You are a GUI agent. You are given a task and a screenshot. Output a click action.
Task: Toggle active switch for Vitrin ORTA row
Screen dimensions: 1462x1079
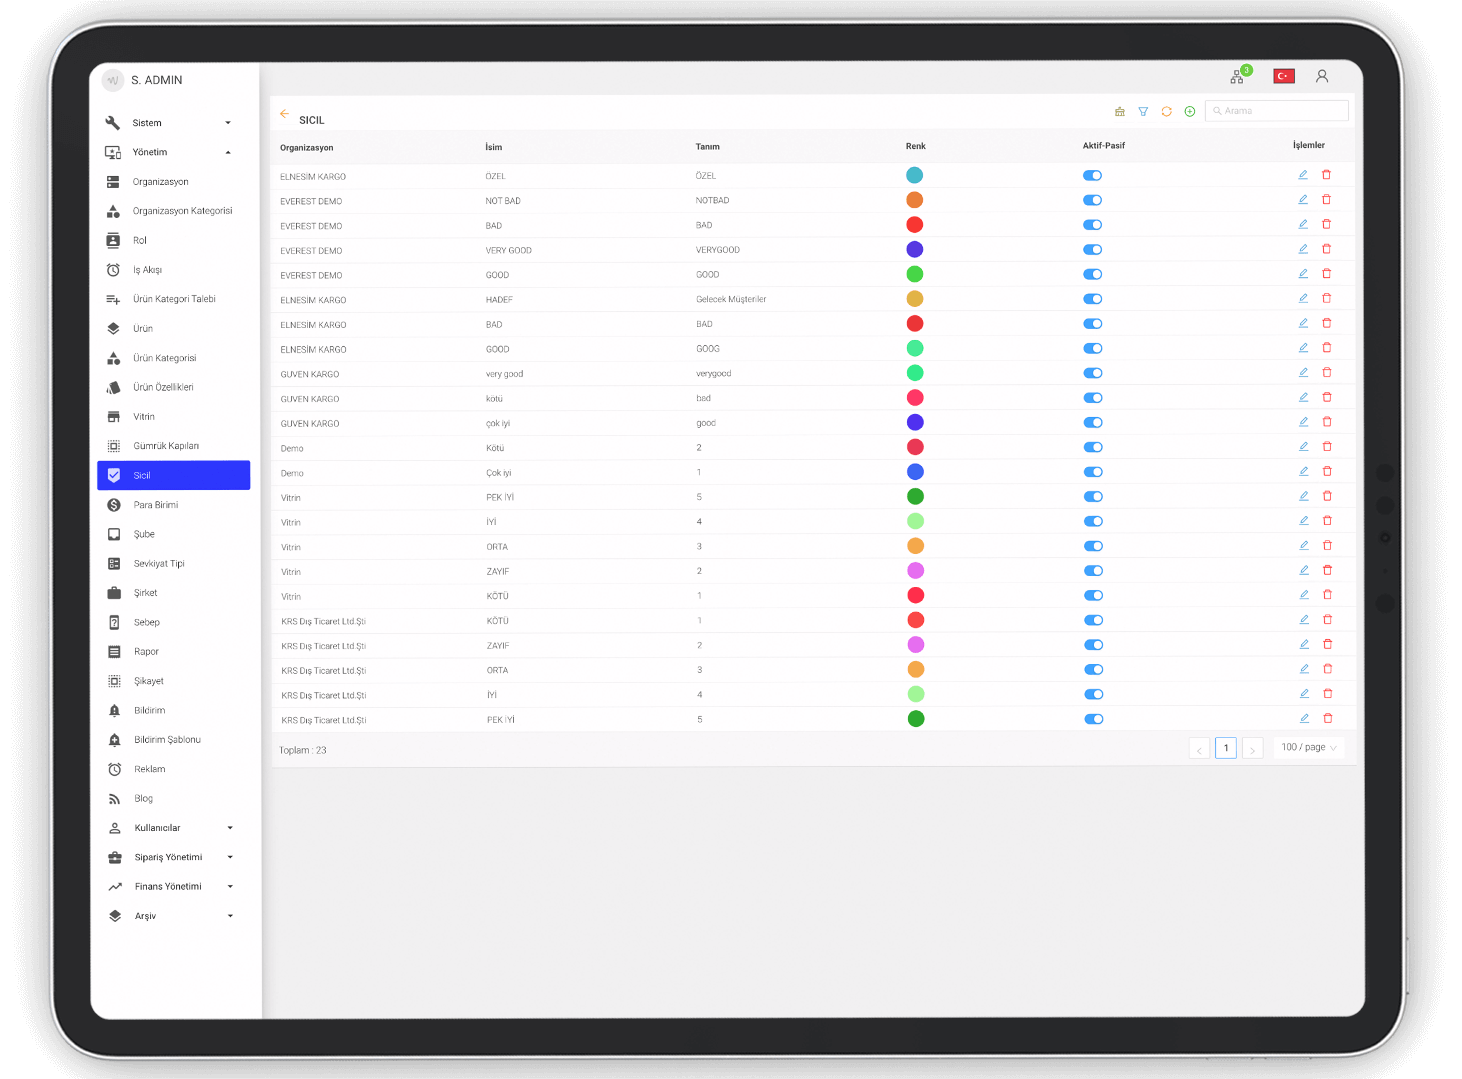(x=1093, y=546)
